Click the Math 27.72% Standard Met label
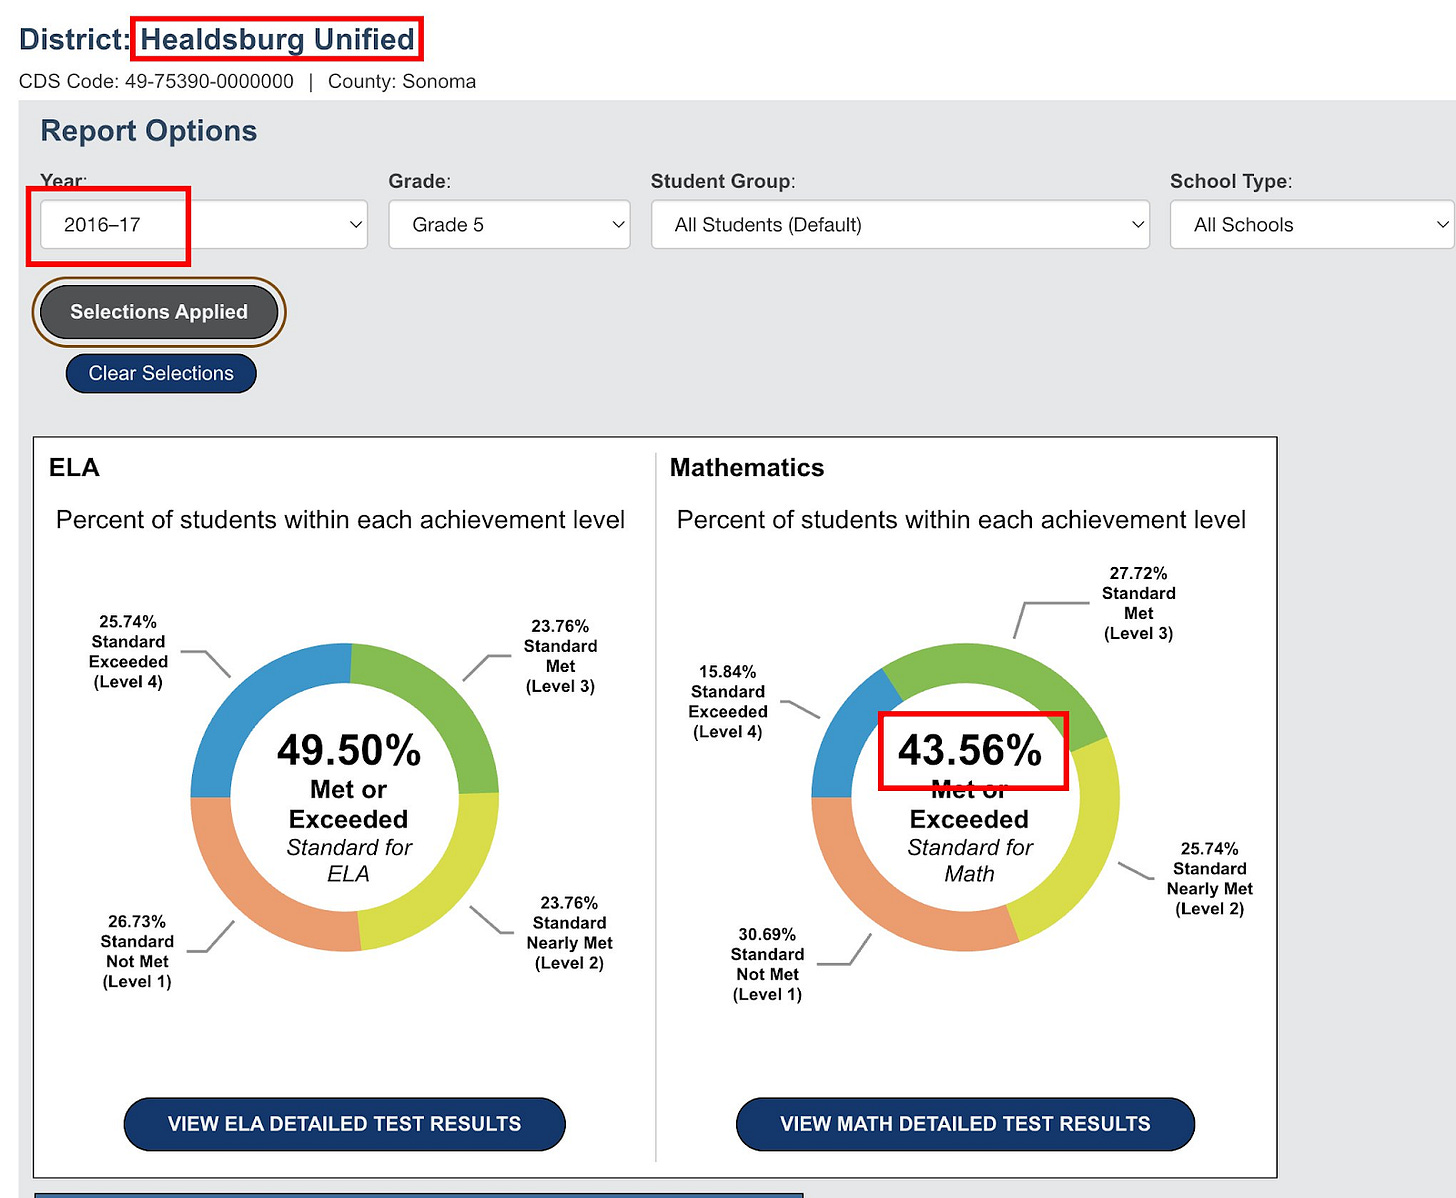1456x1198 pixels. [1138, 603]
